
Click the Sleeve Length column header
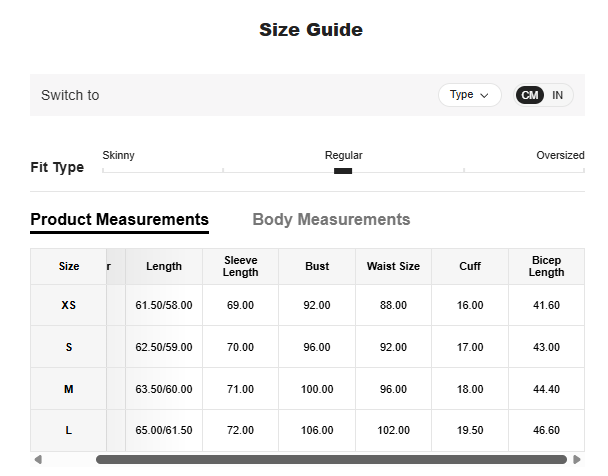240,267
